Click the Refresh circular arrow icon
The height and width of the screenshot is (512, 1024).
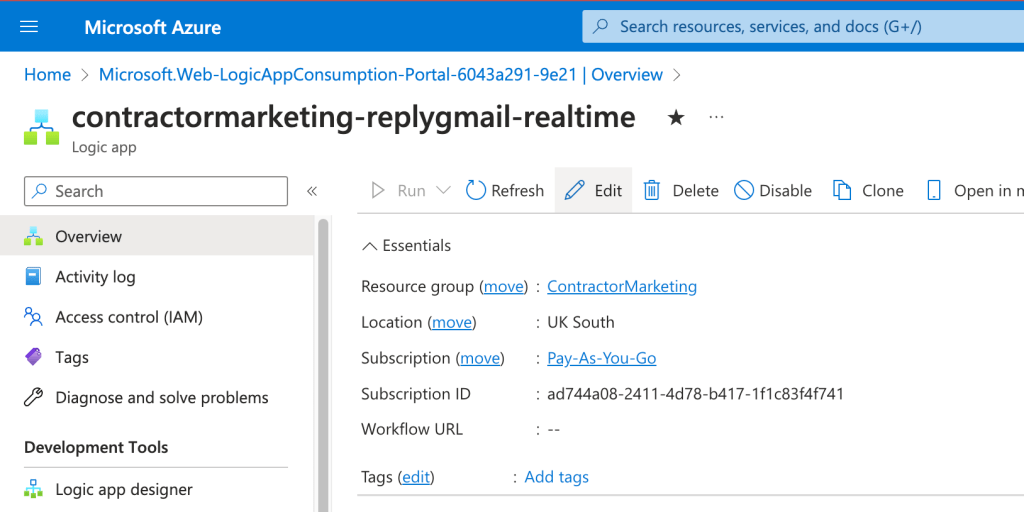click(x=475, y=190)
